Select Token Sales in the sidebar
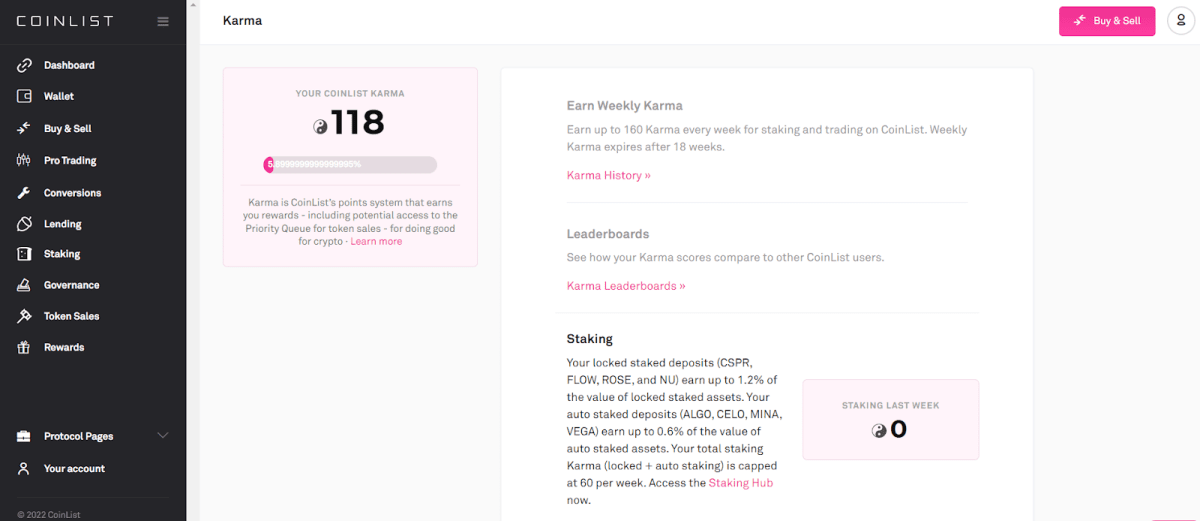Image resolution: width=1200 pixels, height=521 pixels. click(72, 316)
